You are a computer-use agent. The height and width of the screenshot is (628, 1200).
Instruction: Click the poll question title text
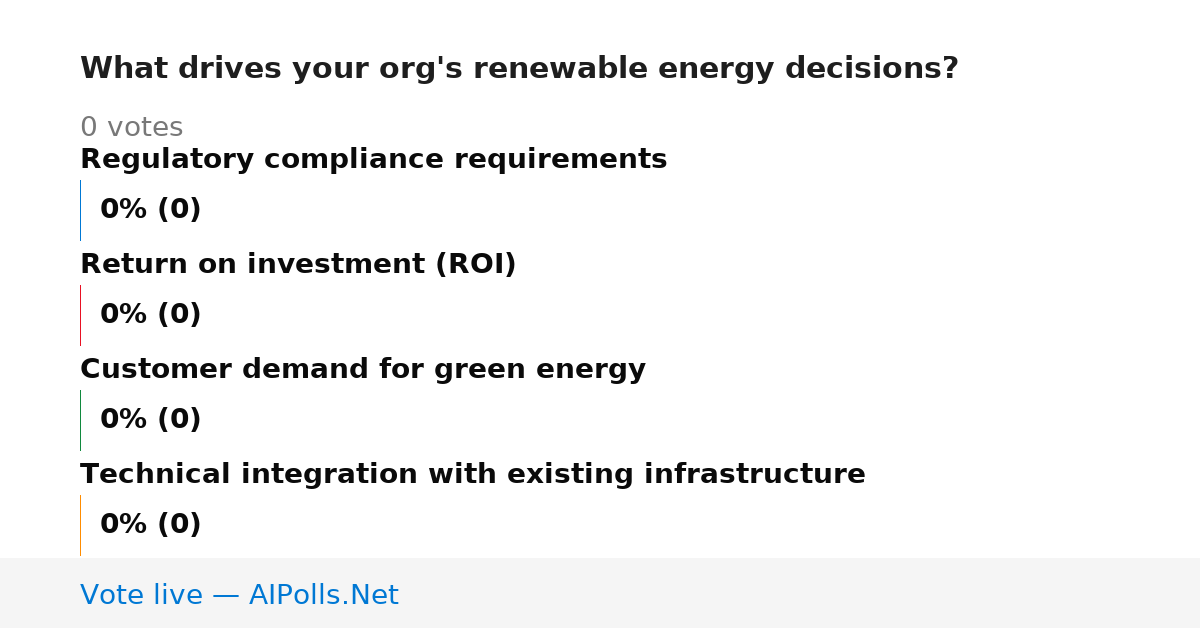pos(519,69)
